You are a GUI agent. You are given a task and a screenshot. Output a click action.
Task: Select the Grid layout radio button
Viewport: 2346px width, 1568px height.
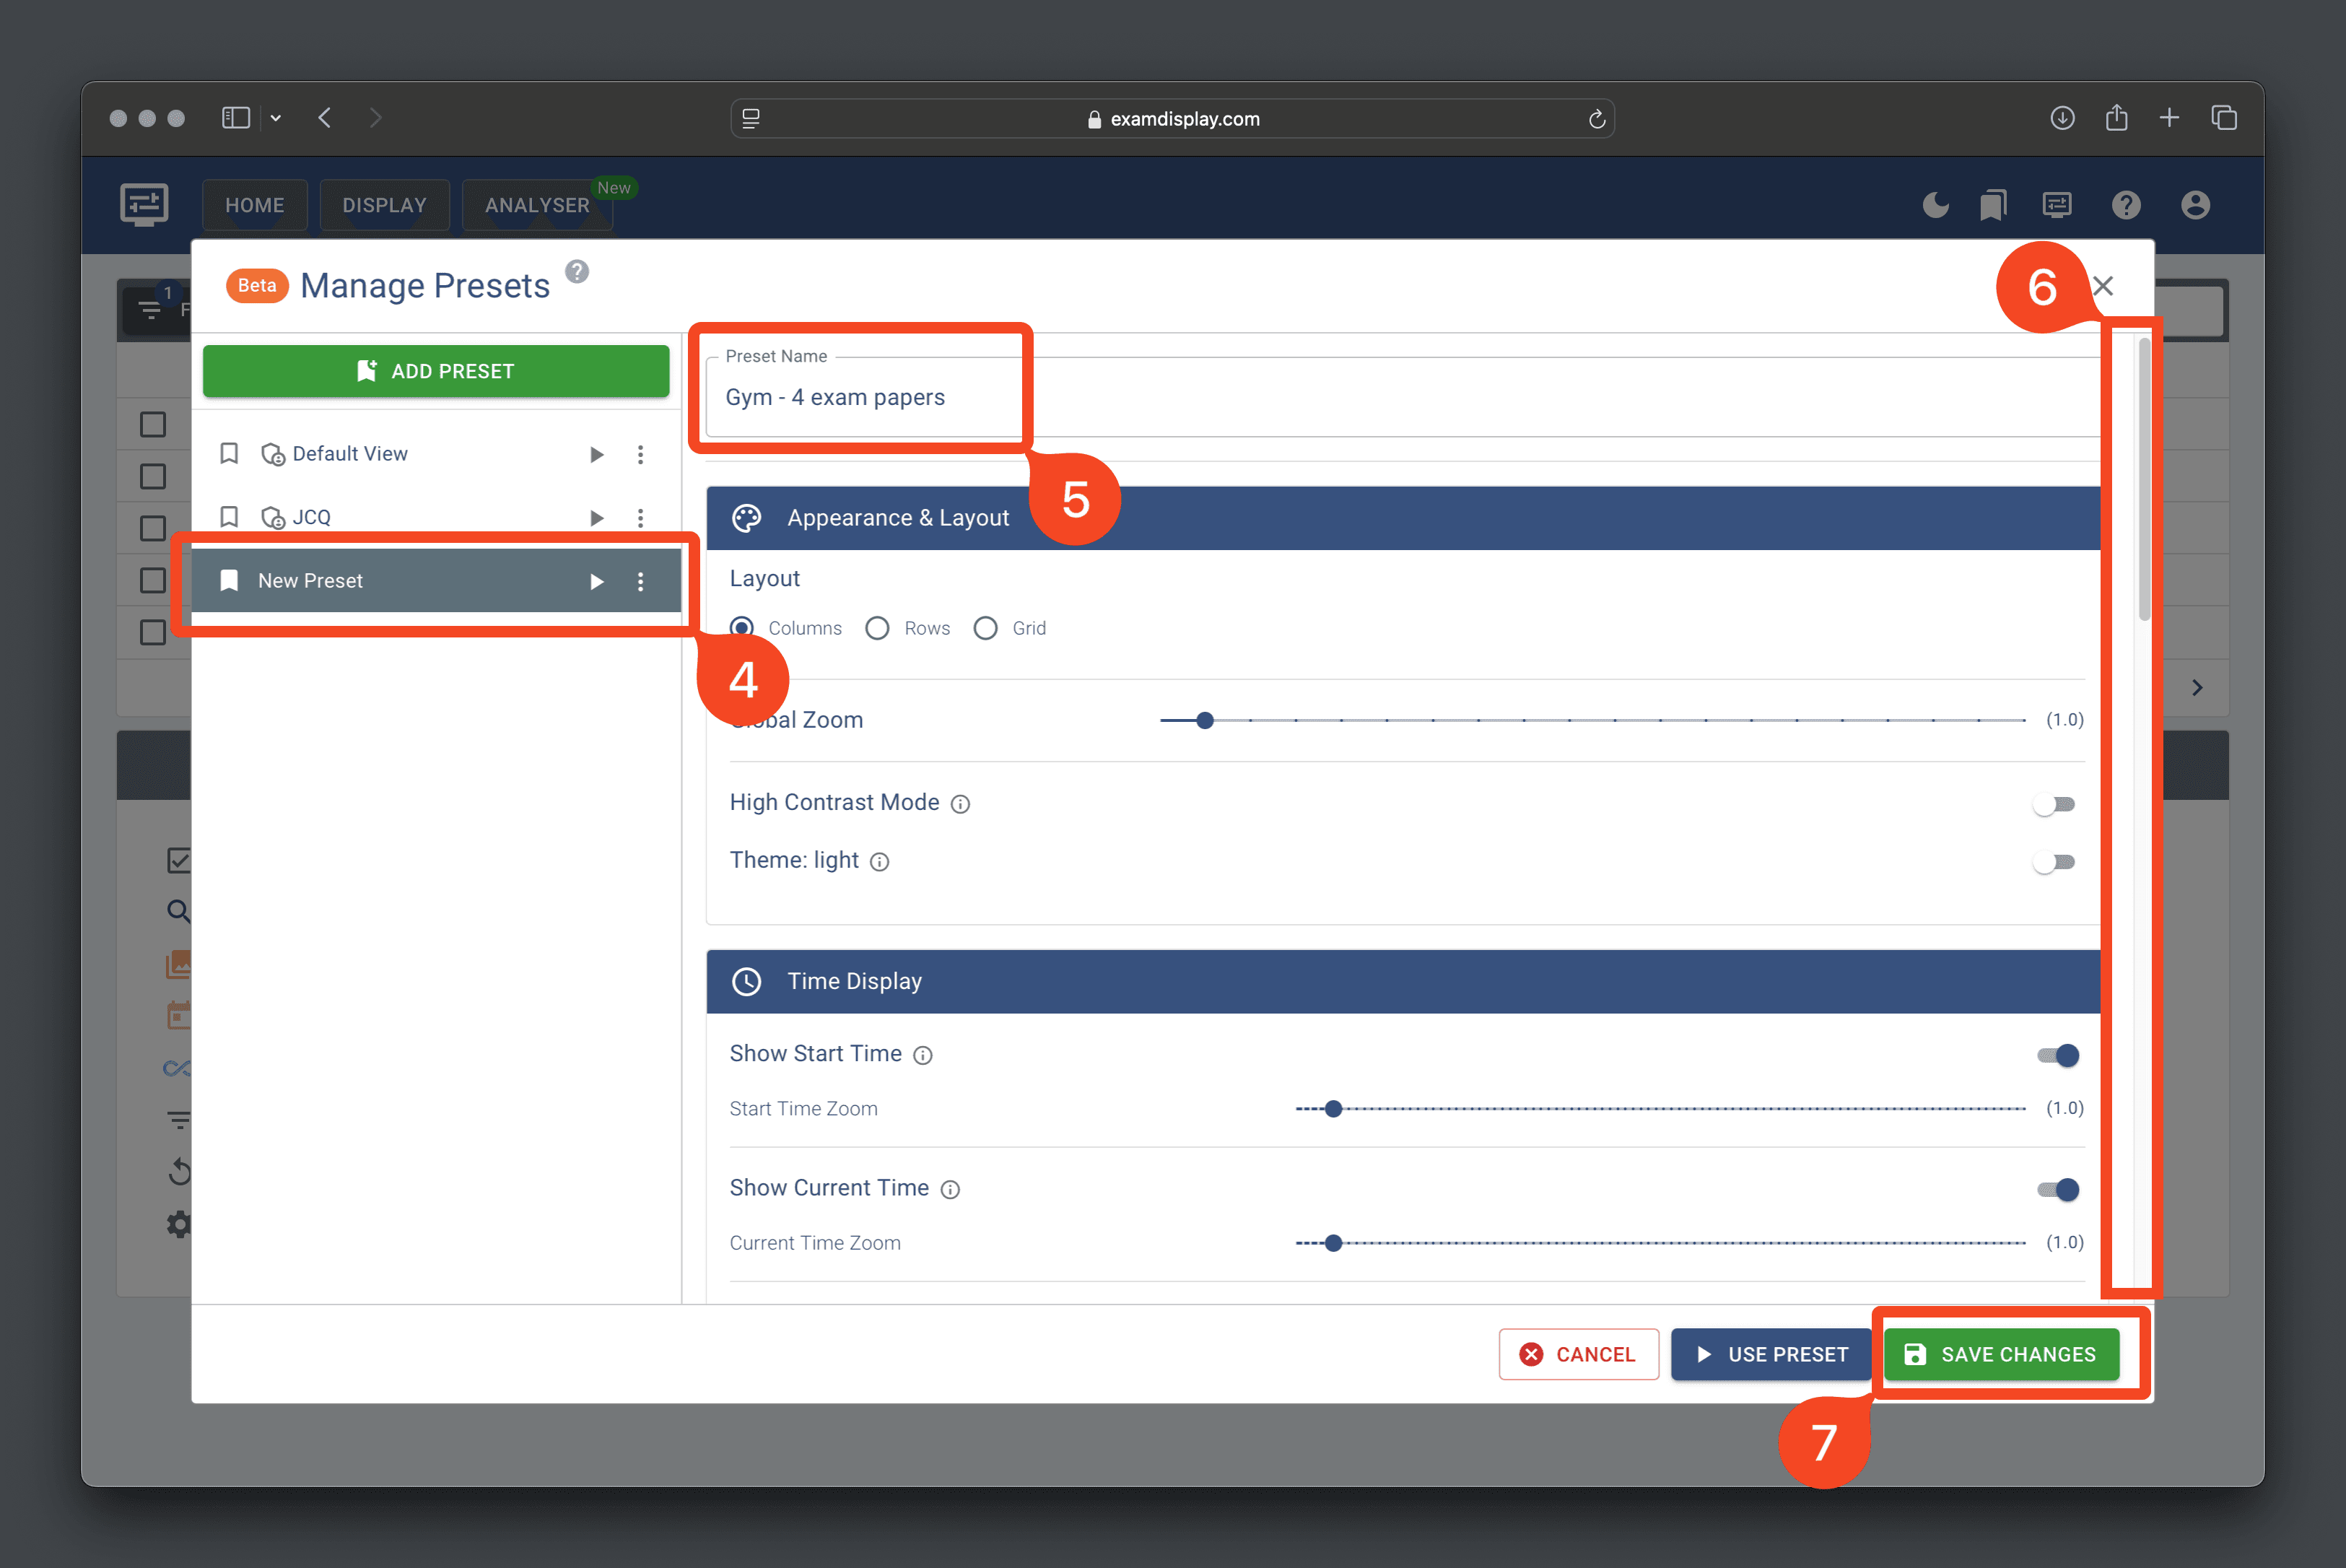tap(986, 628)
